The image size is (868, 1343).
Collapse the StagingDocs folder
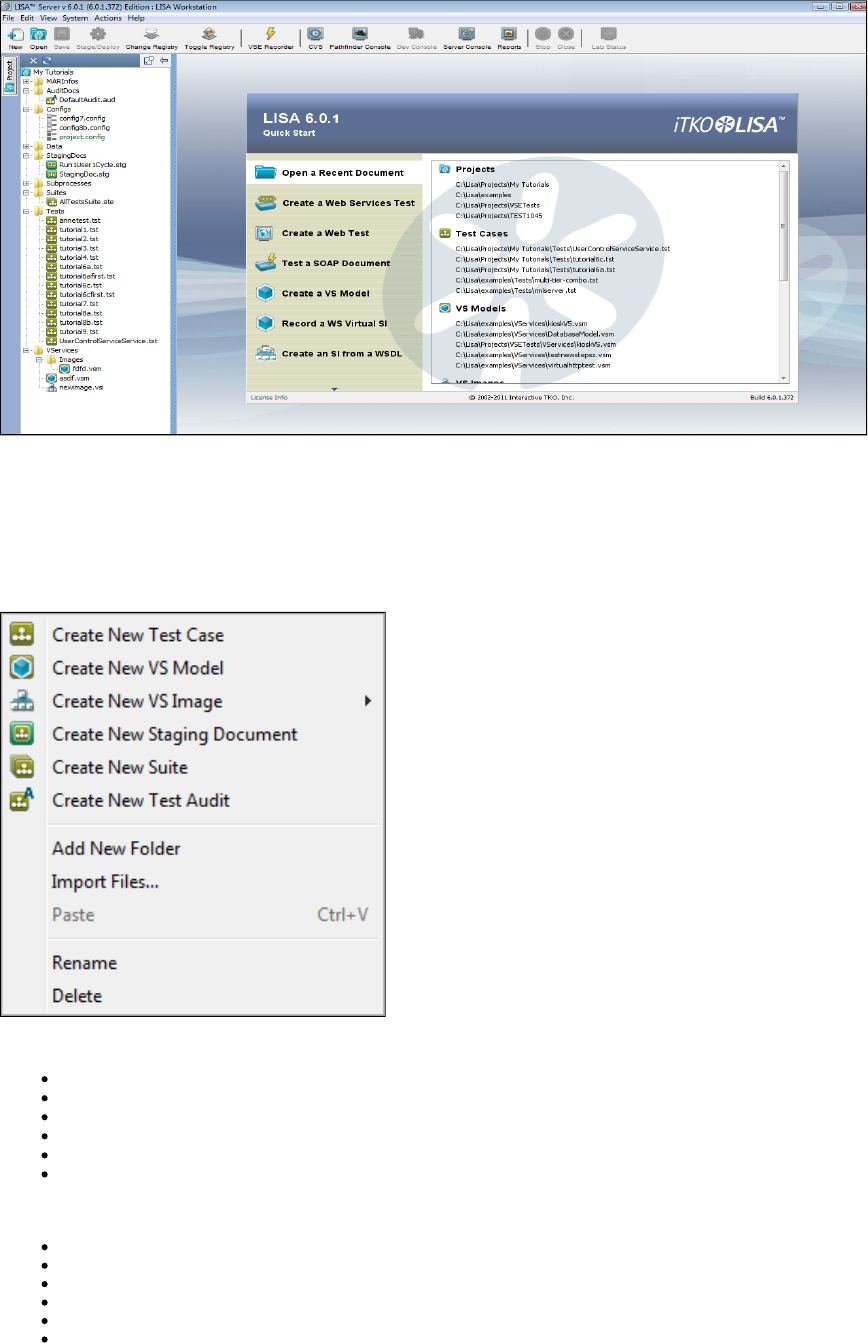tap(25, 155)
